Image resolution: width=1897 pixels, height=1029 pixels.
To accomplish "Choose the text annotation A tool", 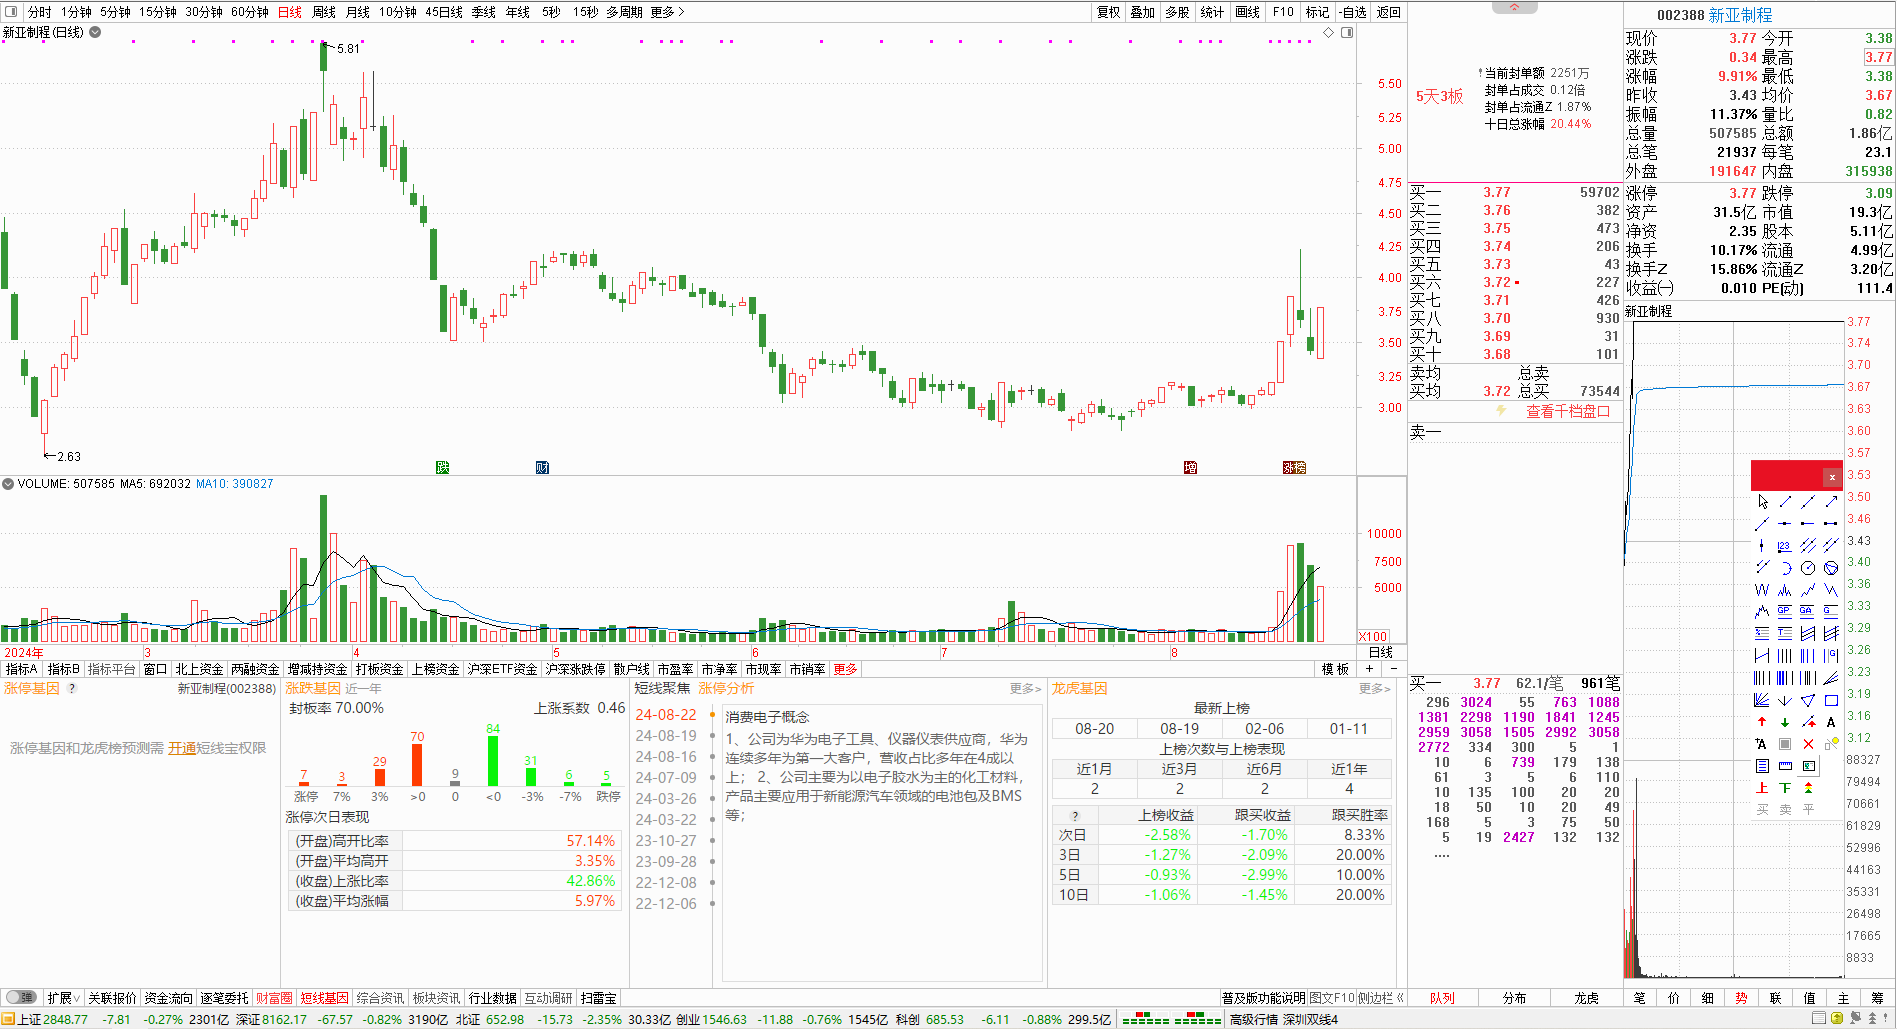I will tap(1831, 722).
